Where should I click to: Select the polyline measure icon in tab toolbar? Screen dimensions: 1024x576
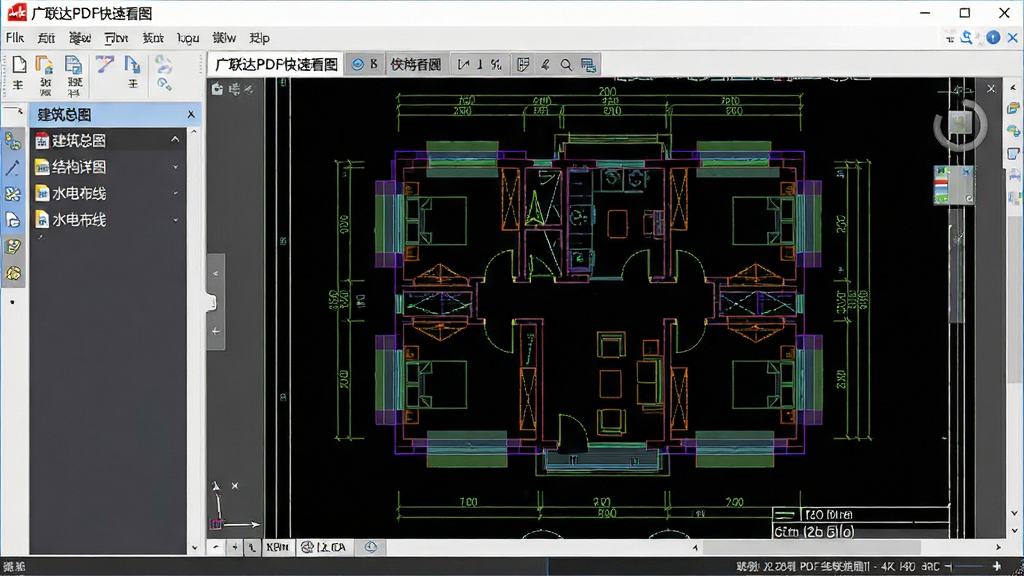(463, 64)
